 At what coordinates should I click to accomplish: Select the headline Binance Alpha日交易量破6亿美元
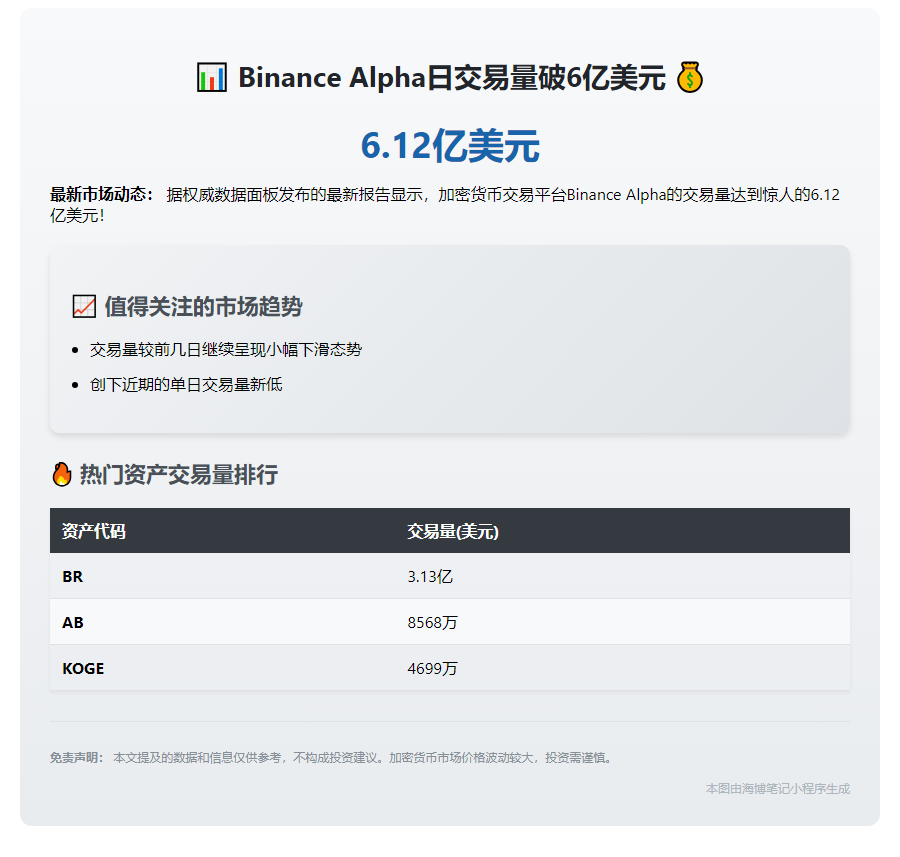[452, 77]
